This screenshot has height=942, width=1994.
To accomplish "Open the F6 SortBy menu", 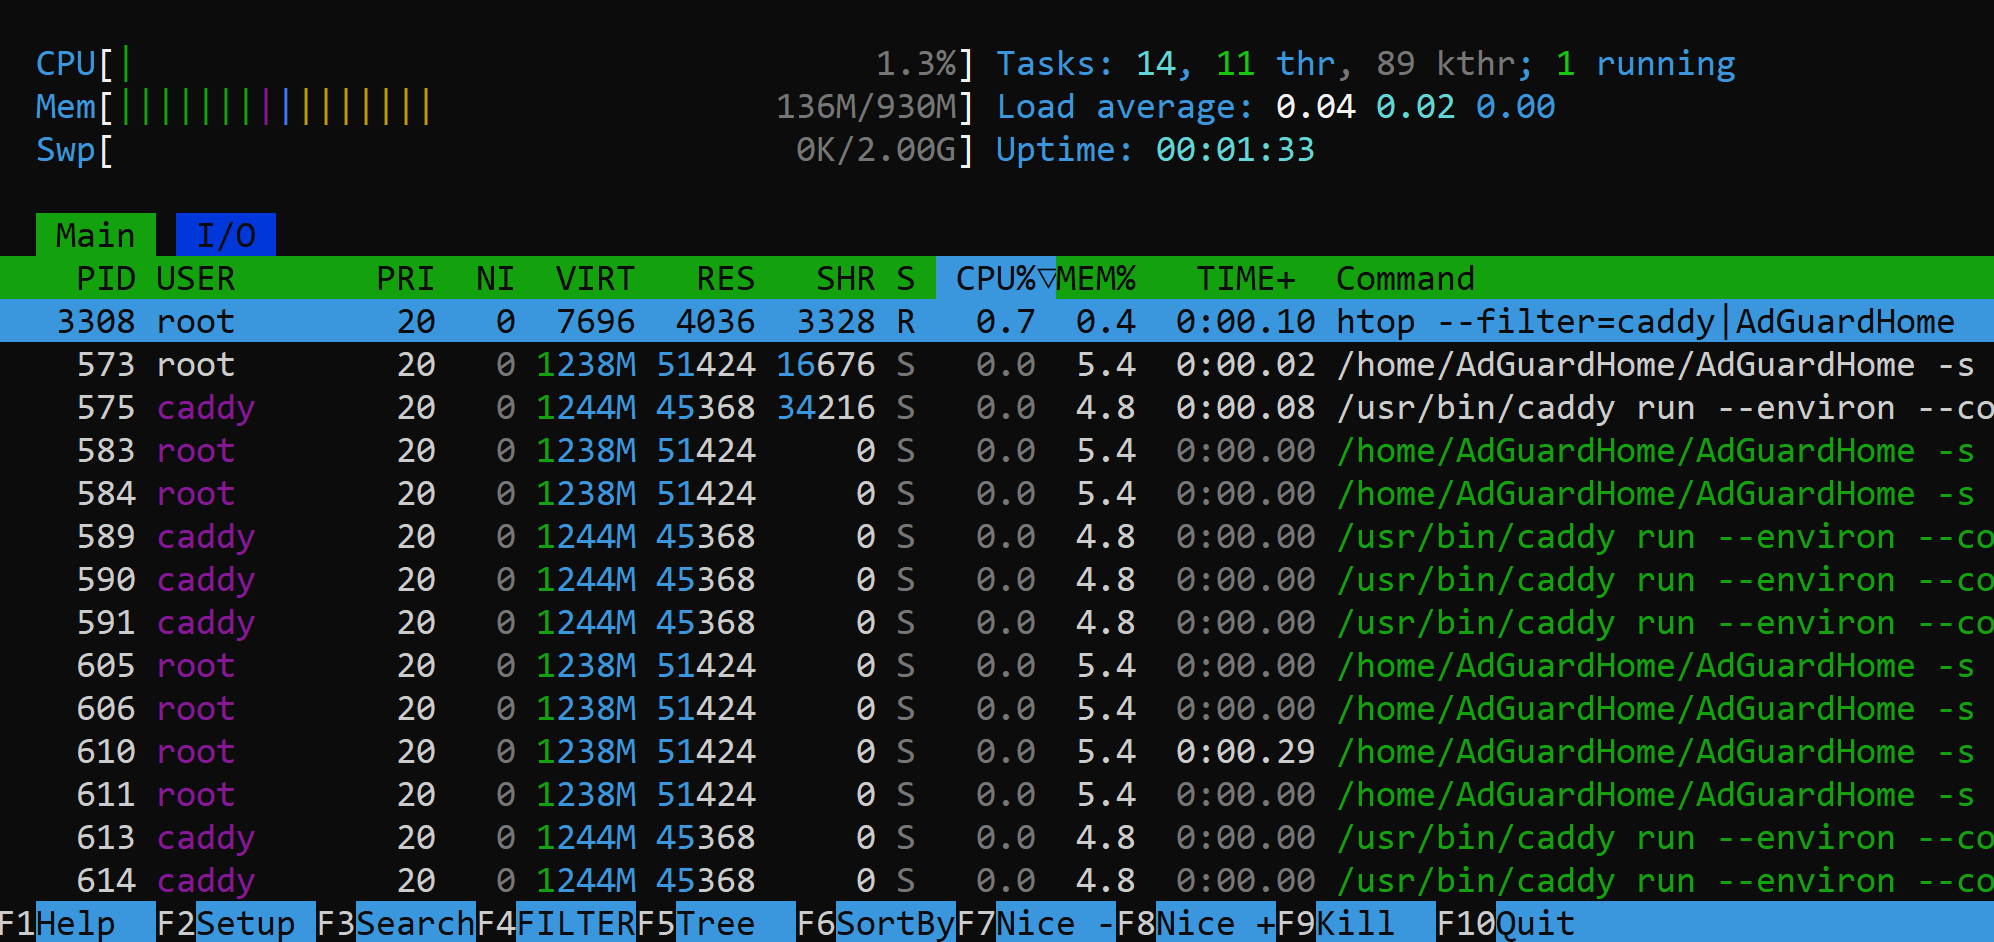I will click(x=876, y=922).
